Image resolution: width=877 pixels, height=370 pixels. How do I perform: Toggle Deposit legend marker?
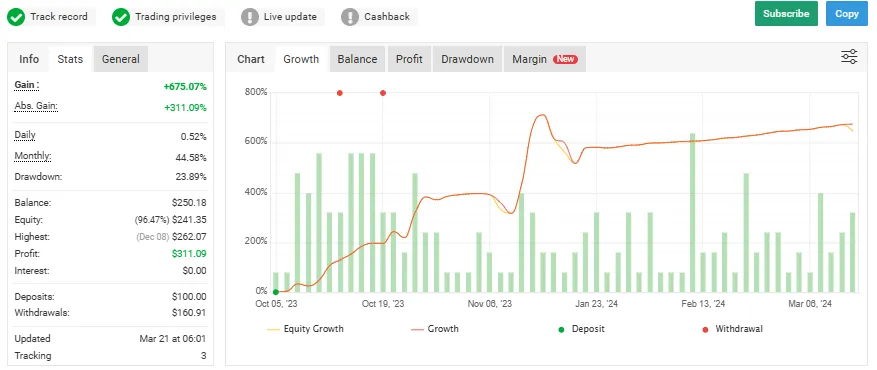pyautogui.click(x=582, y=329)
